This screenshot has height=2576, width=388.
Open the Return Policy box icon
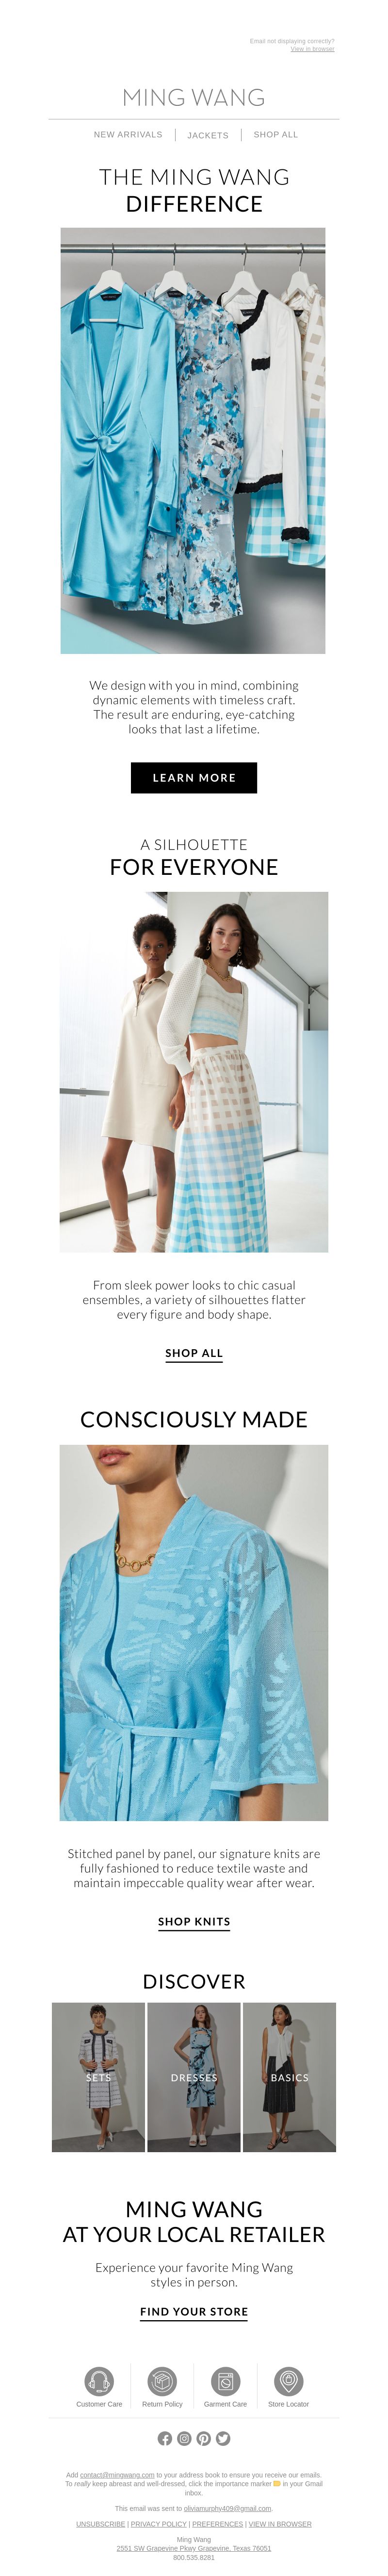pos(162,2380)
